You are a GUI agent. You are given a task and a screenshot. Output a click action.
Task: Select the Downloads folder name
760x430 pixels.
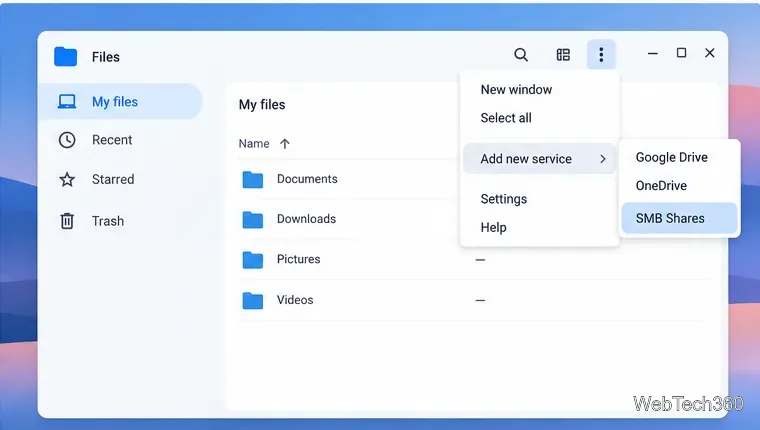point(306,219)
